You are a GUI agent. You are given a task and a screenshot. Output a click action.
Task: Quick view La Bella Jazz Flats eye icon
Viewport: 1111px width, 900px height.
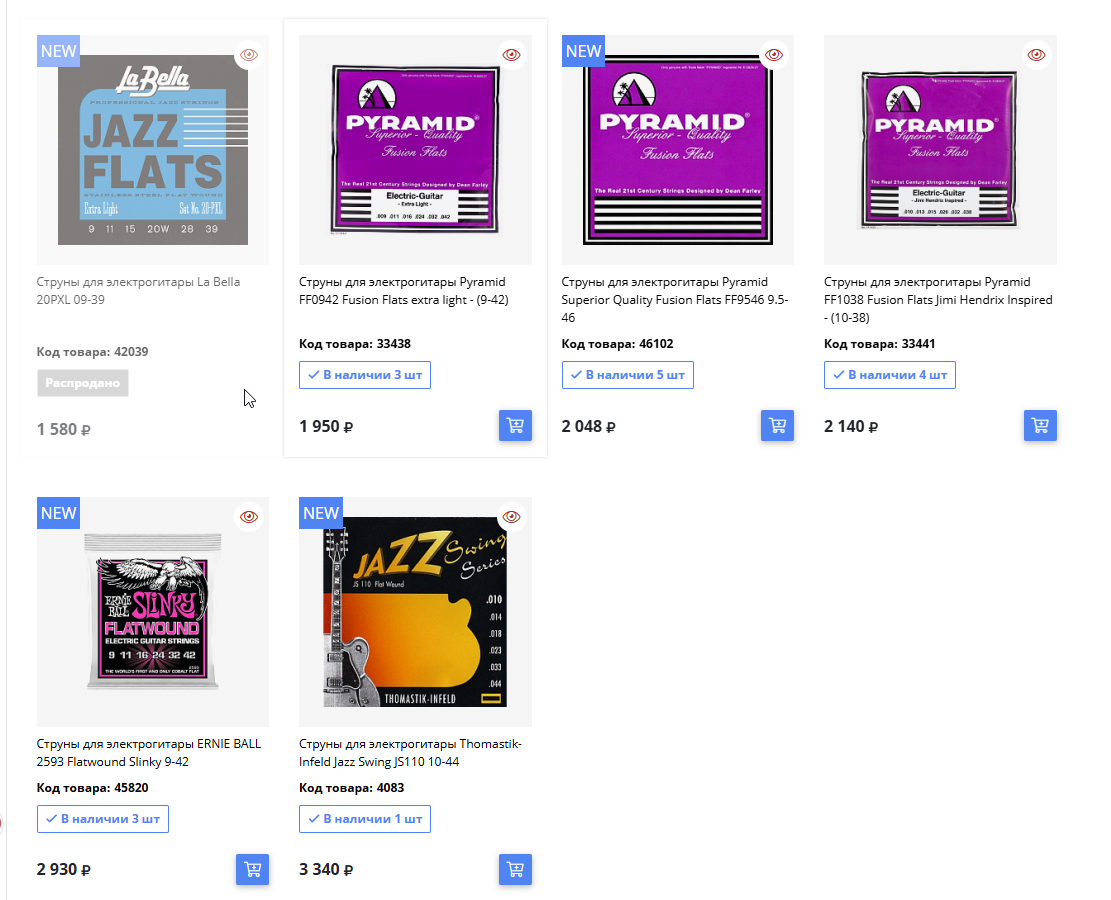249,55
